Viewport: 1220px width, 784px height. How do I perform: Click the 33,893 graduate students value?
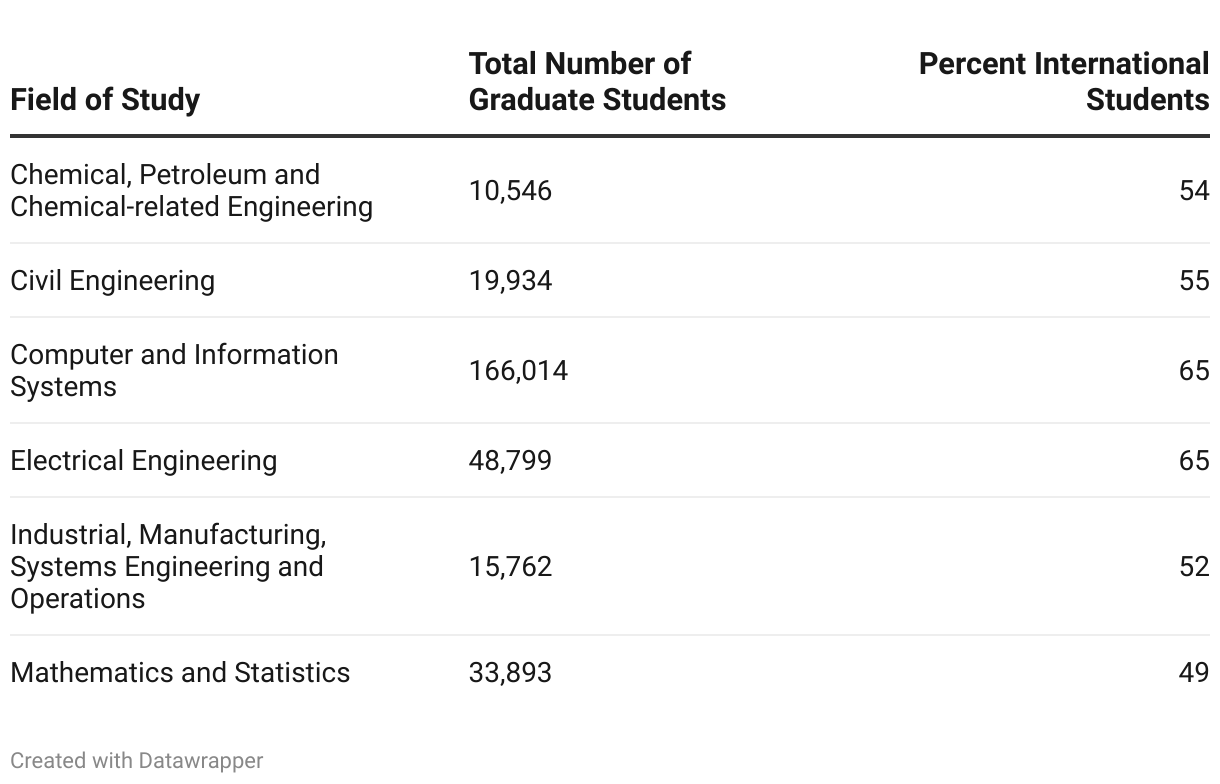(x=510, y=672)
